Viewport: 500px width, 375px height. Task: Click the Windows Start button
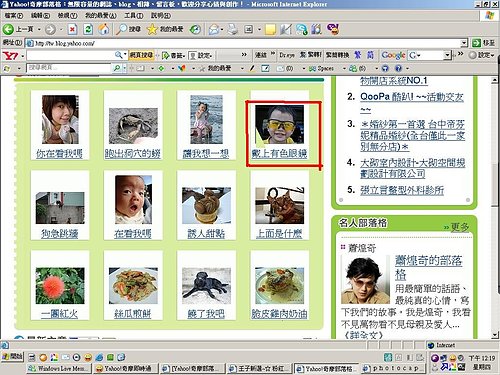12,356
